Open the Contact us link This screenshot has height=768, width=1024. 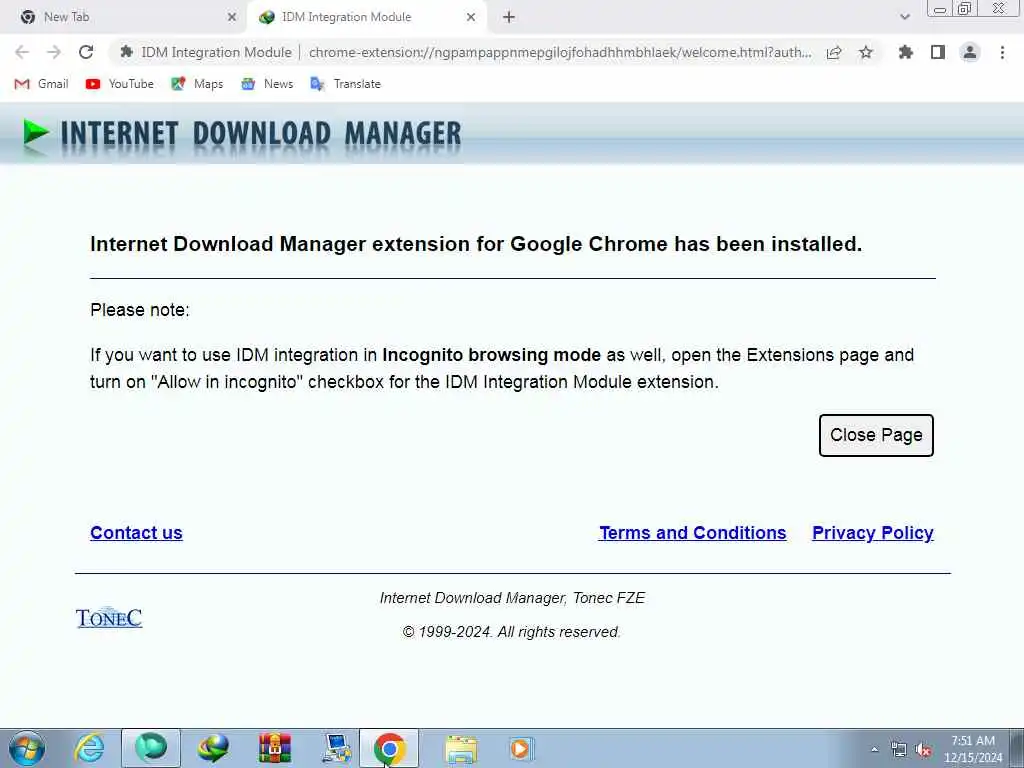(136, 533)
